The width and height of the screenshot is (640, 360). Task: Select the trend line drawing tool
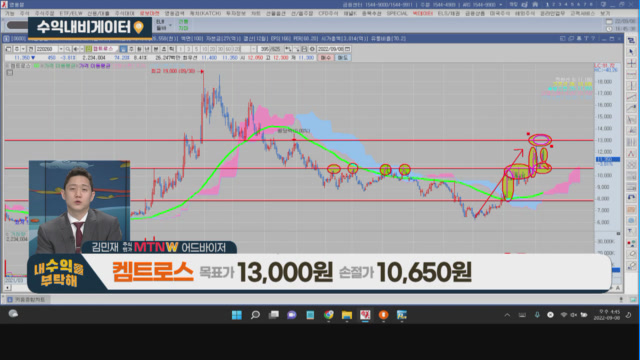pos(631,97)
